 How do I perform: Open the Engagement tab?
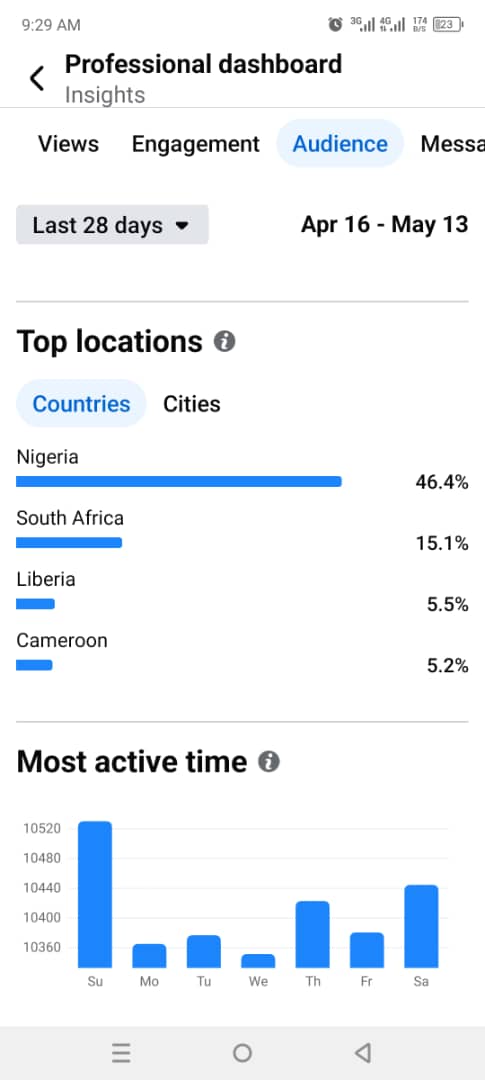click(x=196, y=144)
